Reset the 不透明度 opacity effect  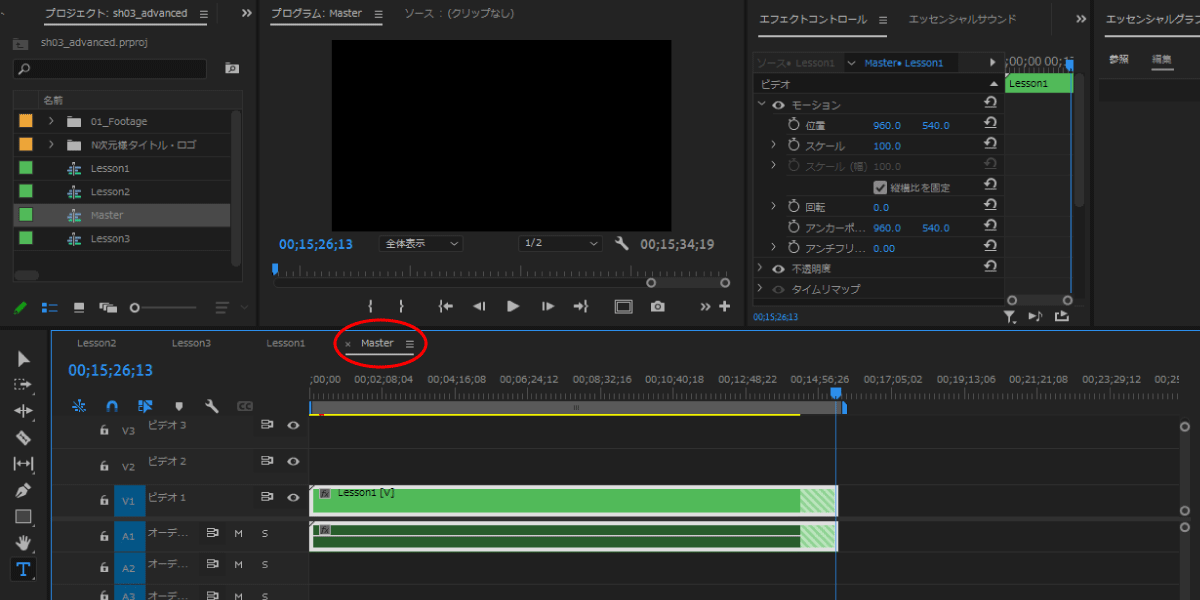[x=990, y=267]
